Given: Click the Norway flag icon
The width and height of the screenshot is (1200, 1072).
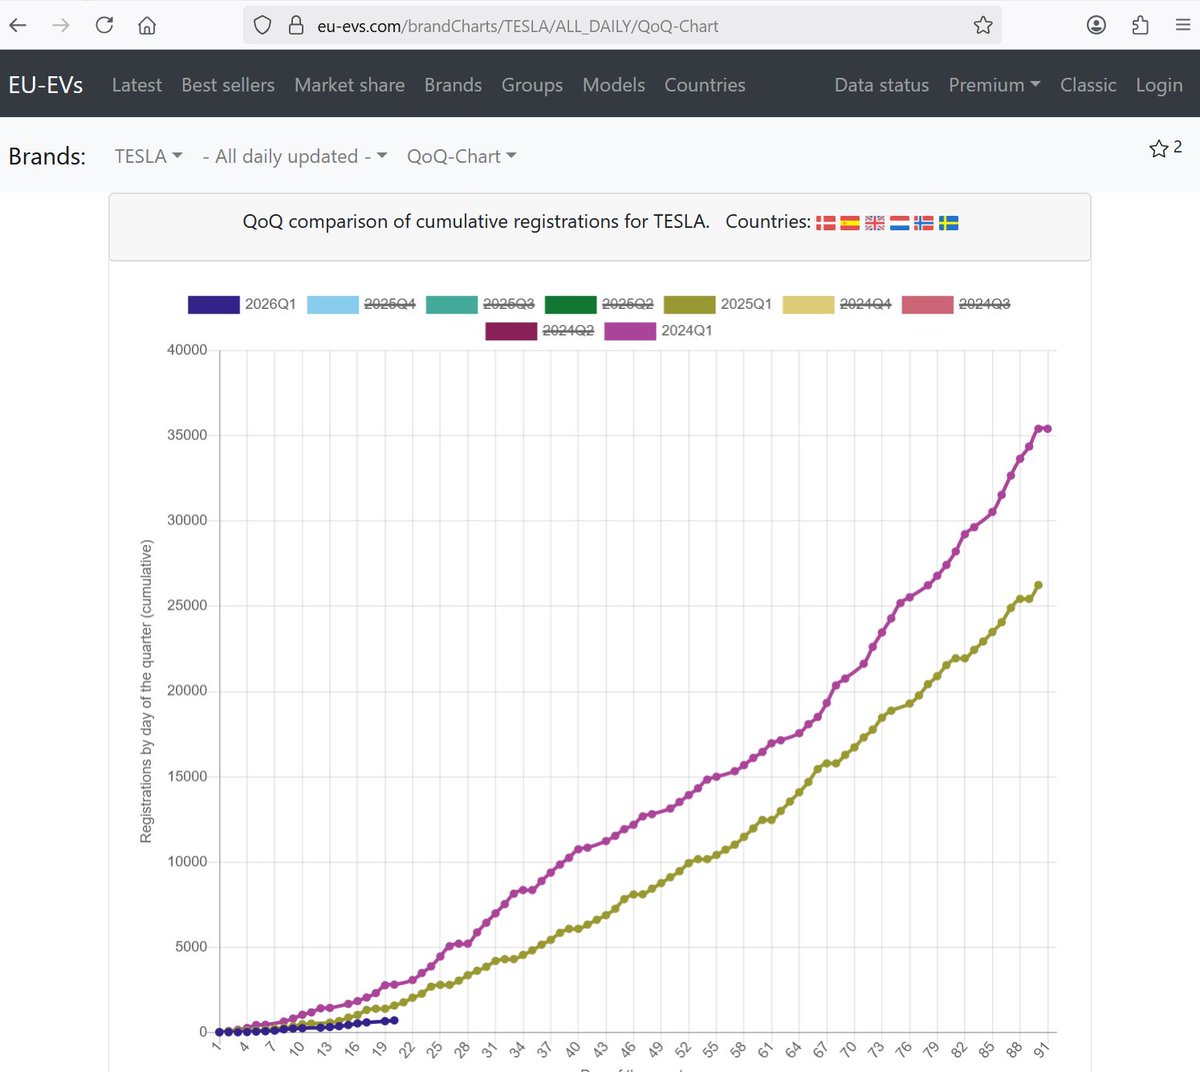Looking at the screenshot, I should pyautogui.click(x=924, y=222).
